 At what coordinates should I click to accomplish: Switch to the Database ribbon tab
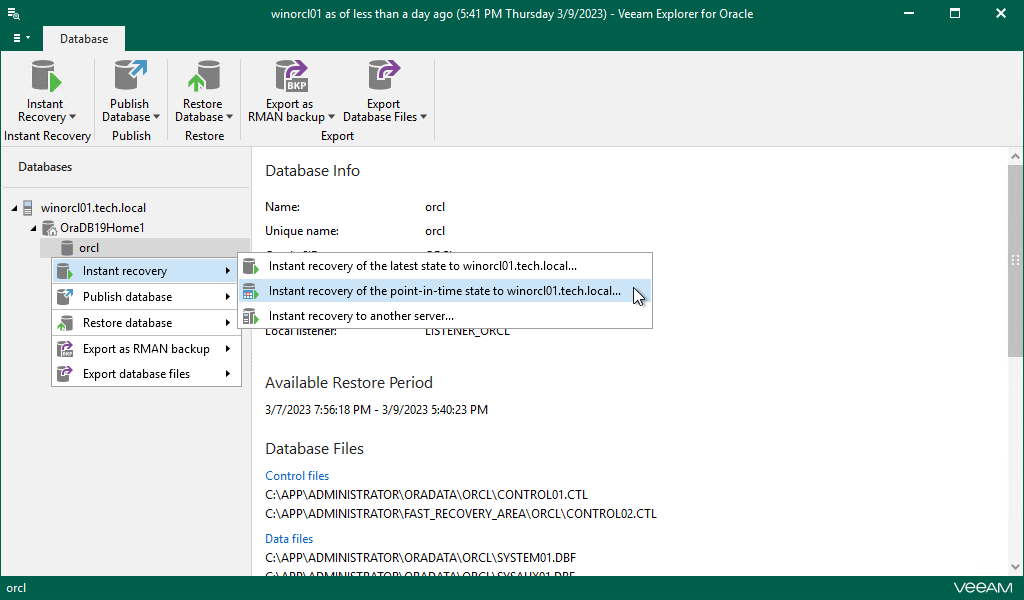[x=83, y=39]
